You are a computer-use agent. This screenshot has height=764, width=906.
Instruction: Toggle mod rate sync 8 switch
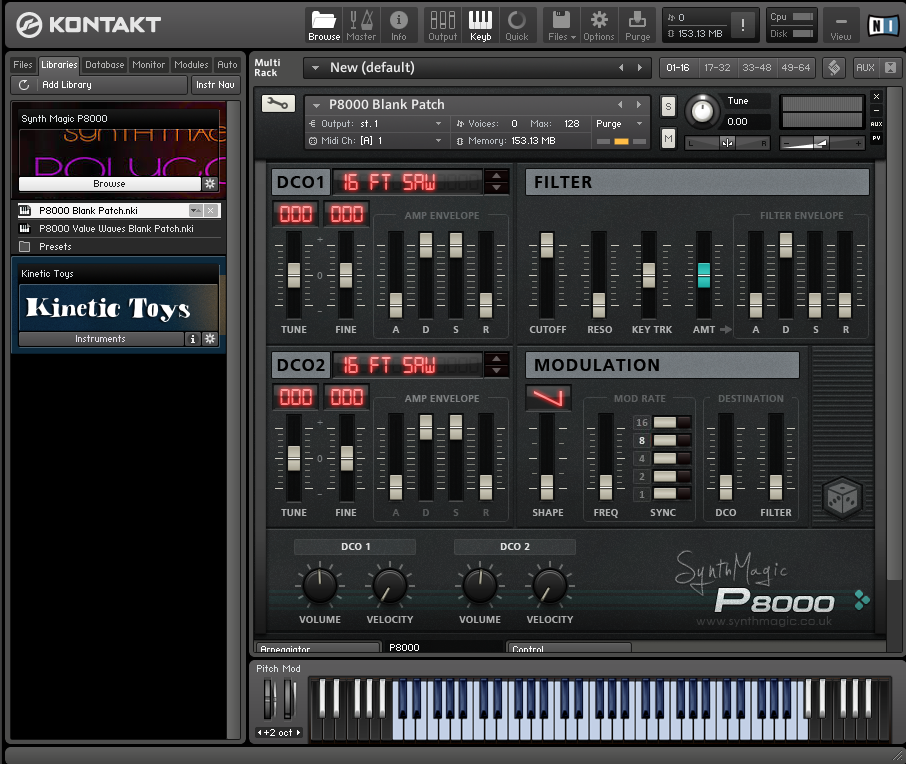(x=672, y=440)
